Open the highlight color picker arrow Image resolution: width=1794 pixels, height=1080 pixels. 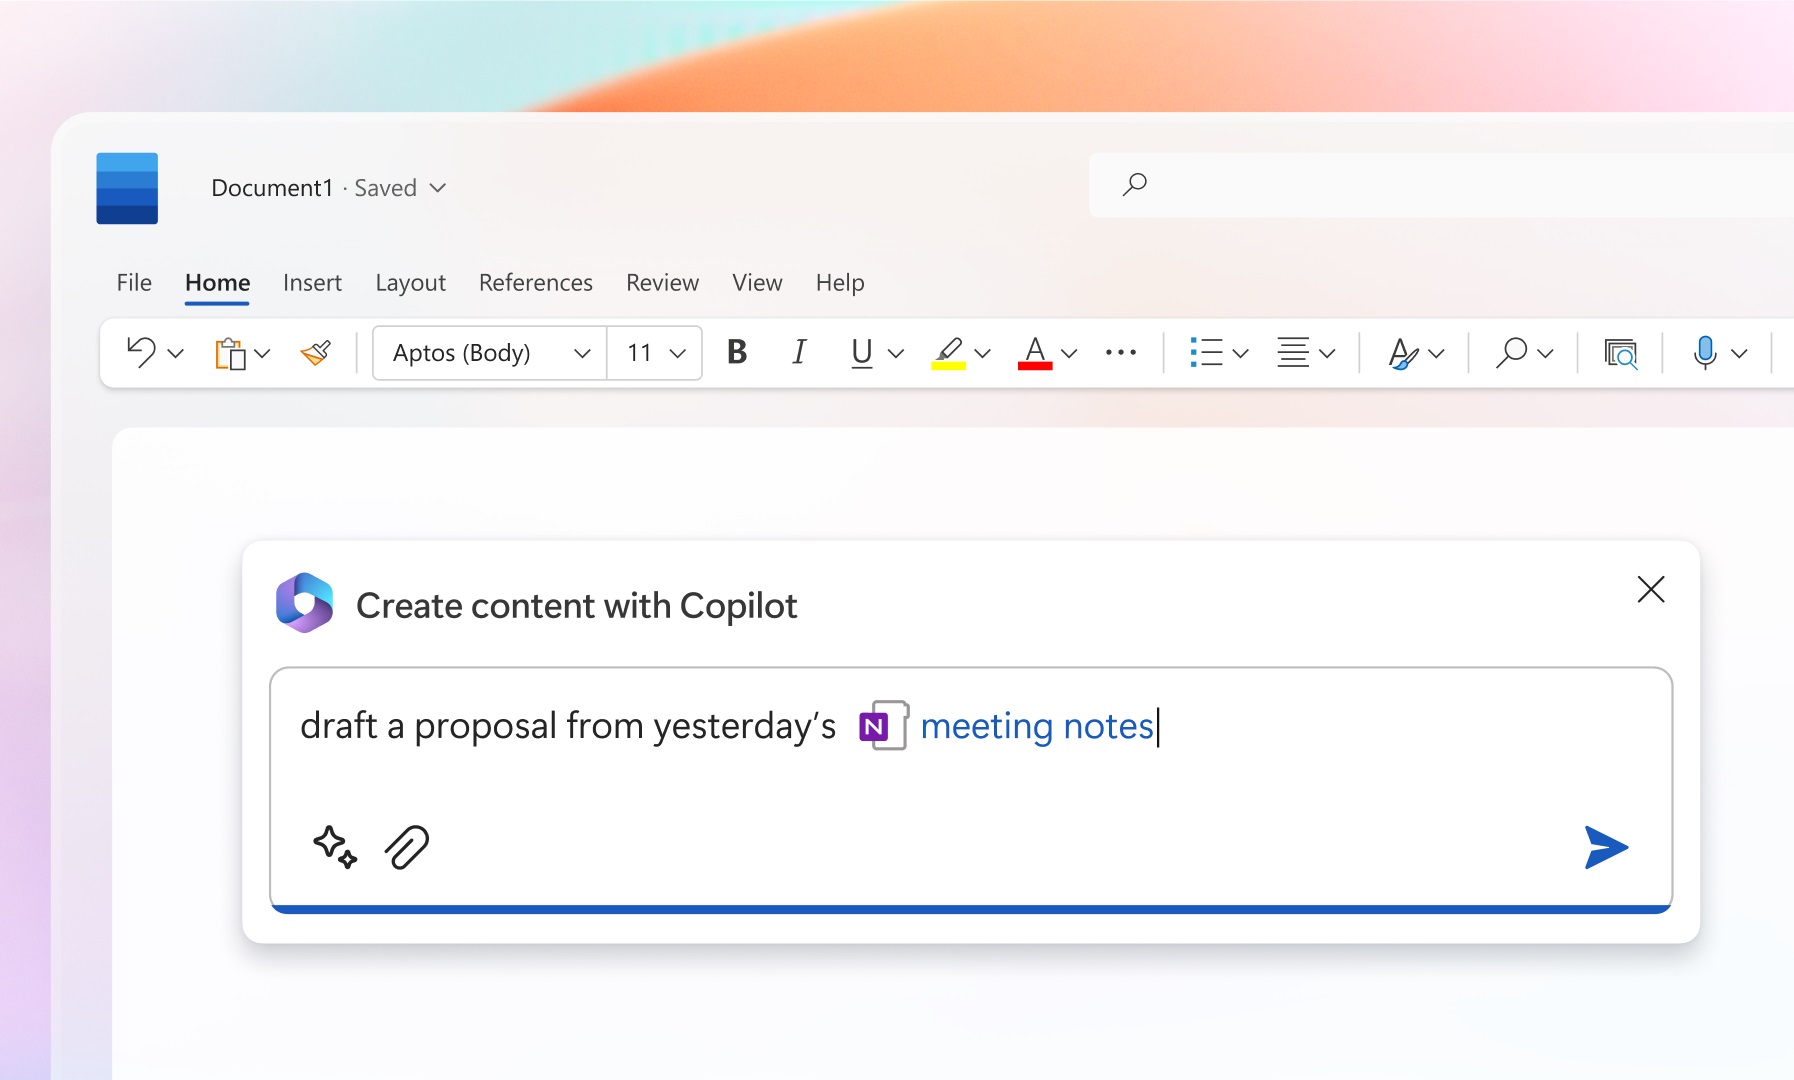point(982,353)
